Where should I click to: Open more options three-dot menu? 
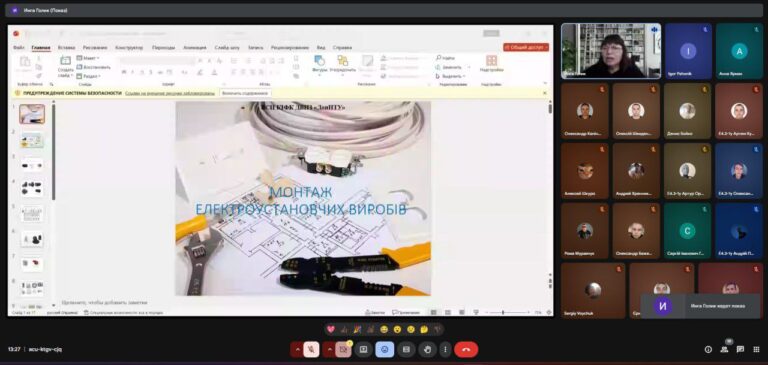click(x=445, y=349)
